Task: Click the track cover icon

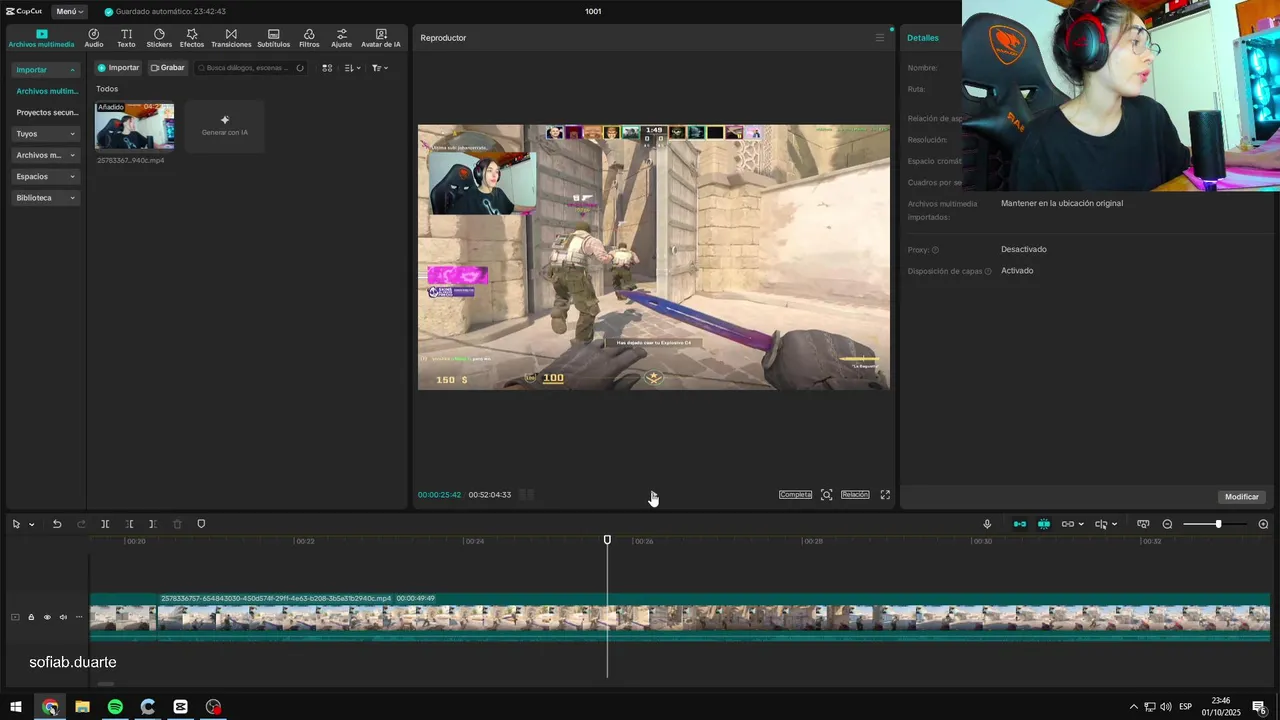Action: pos(15,617)
